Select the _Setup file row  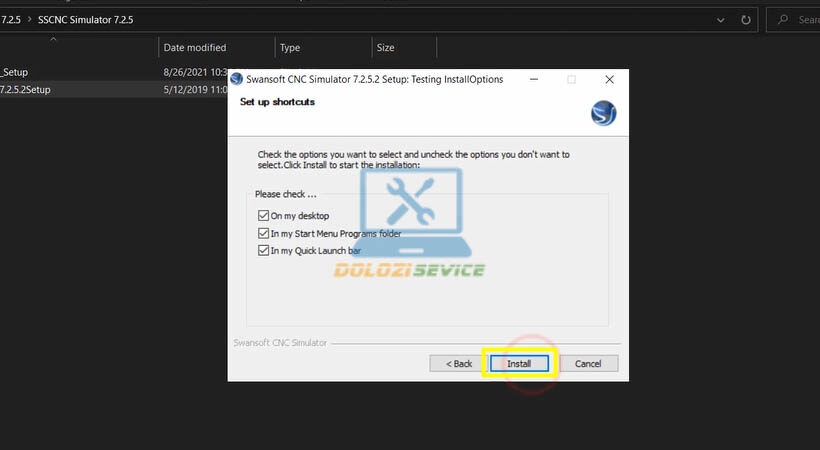coord(113,72)
